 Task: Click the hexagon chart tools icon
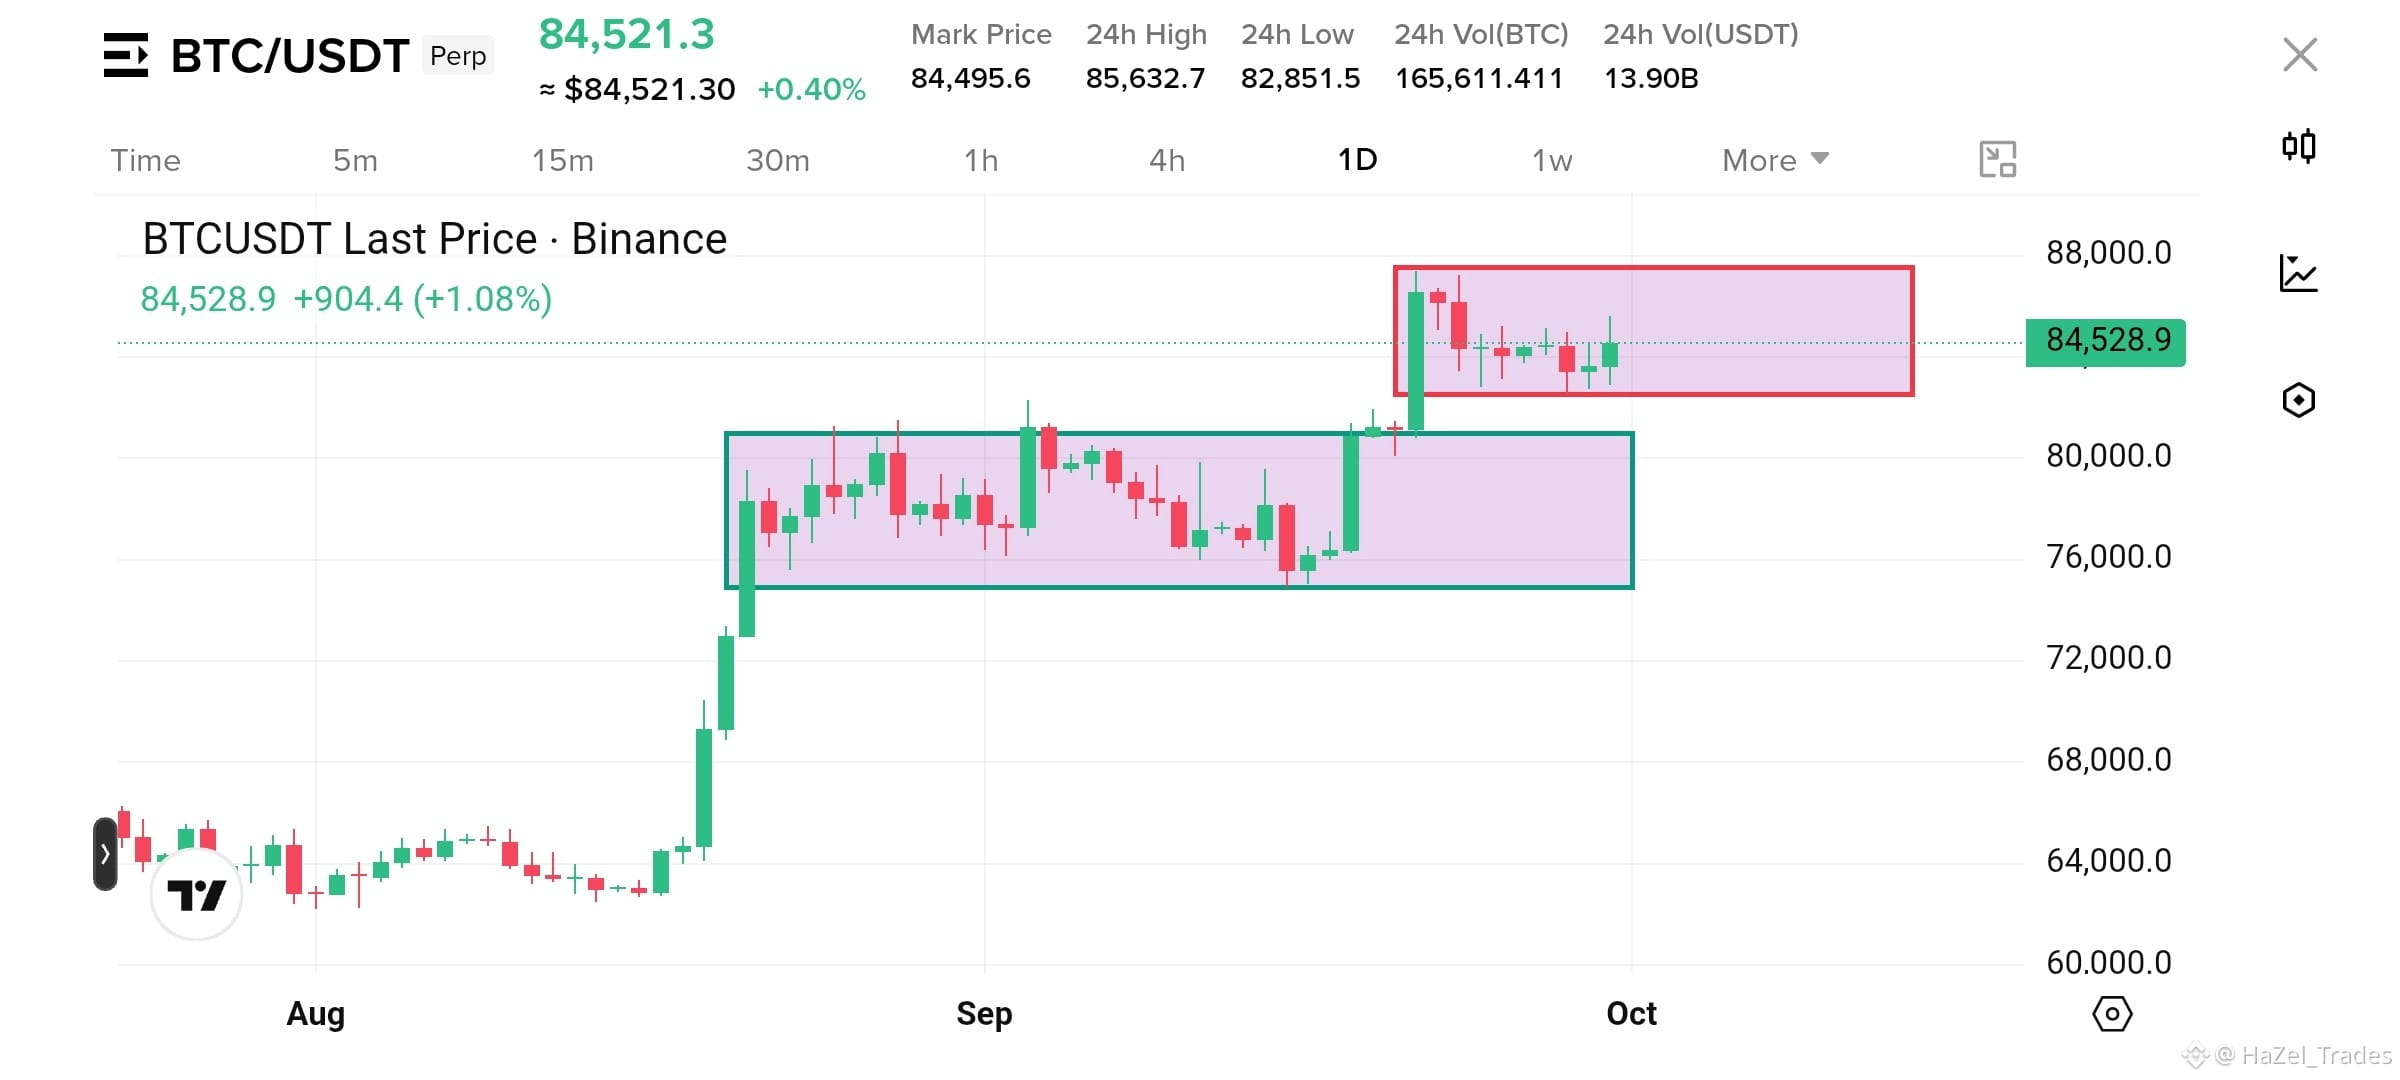click(x=2299, y=400)
